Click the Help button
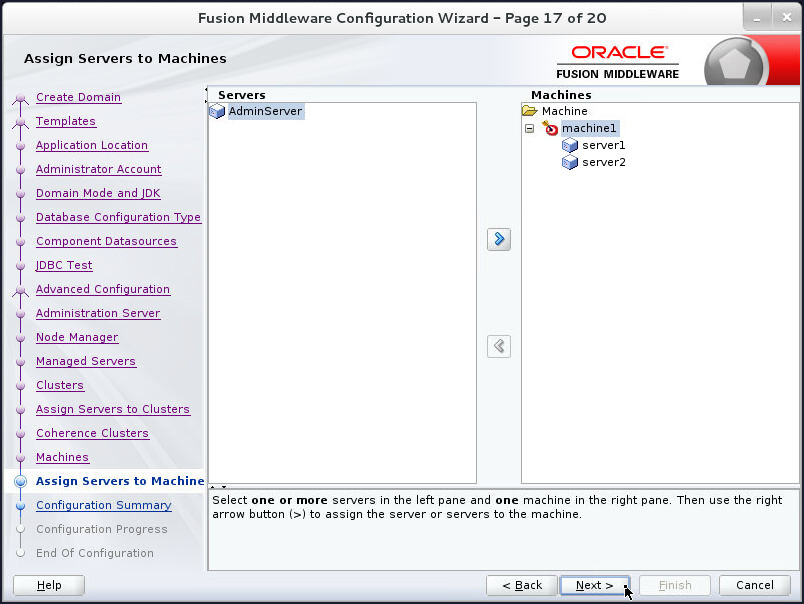The height and width of the screenshot is (604, 804). point(48,585)
